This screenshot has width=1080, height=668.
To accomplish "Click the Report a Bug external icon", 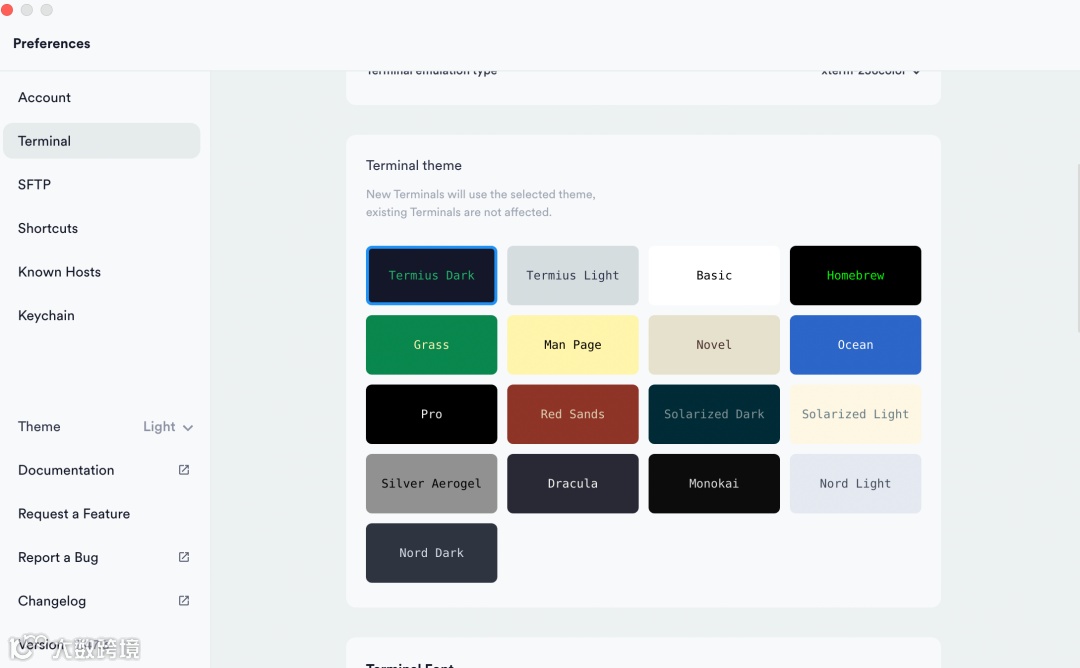I will (184, 556).
